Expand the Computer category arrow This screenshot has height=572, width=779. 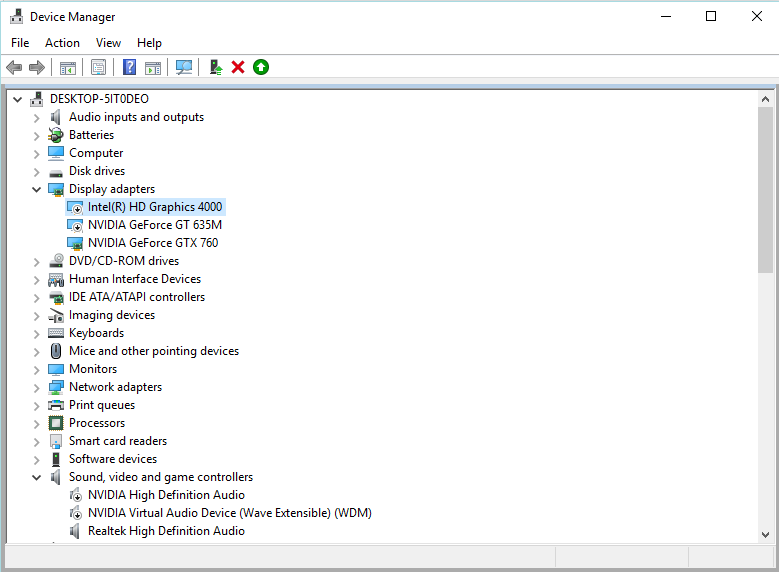pos(36,154)
